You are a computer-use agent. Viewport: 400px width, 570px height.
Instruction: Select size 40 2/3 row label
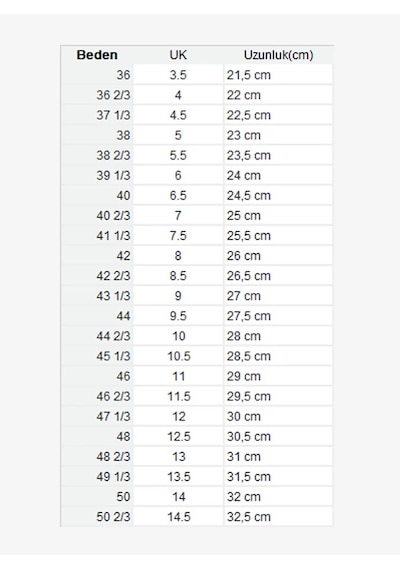(x=113, y=216)
